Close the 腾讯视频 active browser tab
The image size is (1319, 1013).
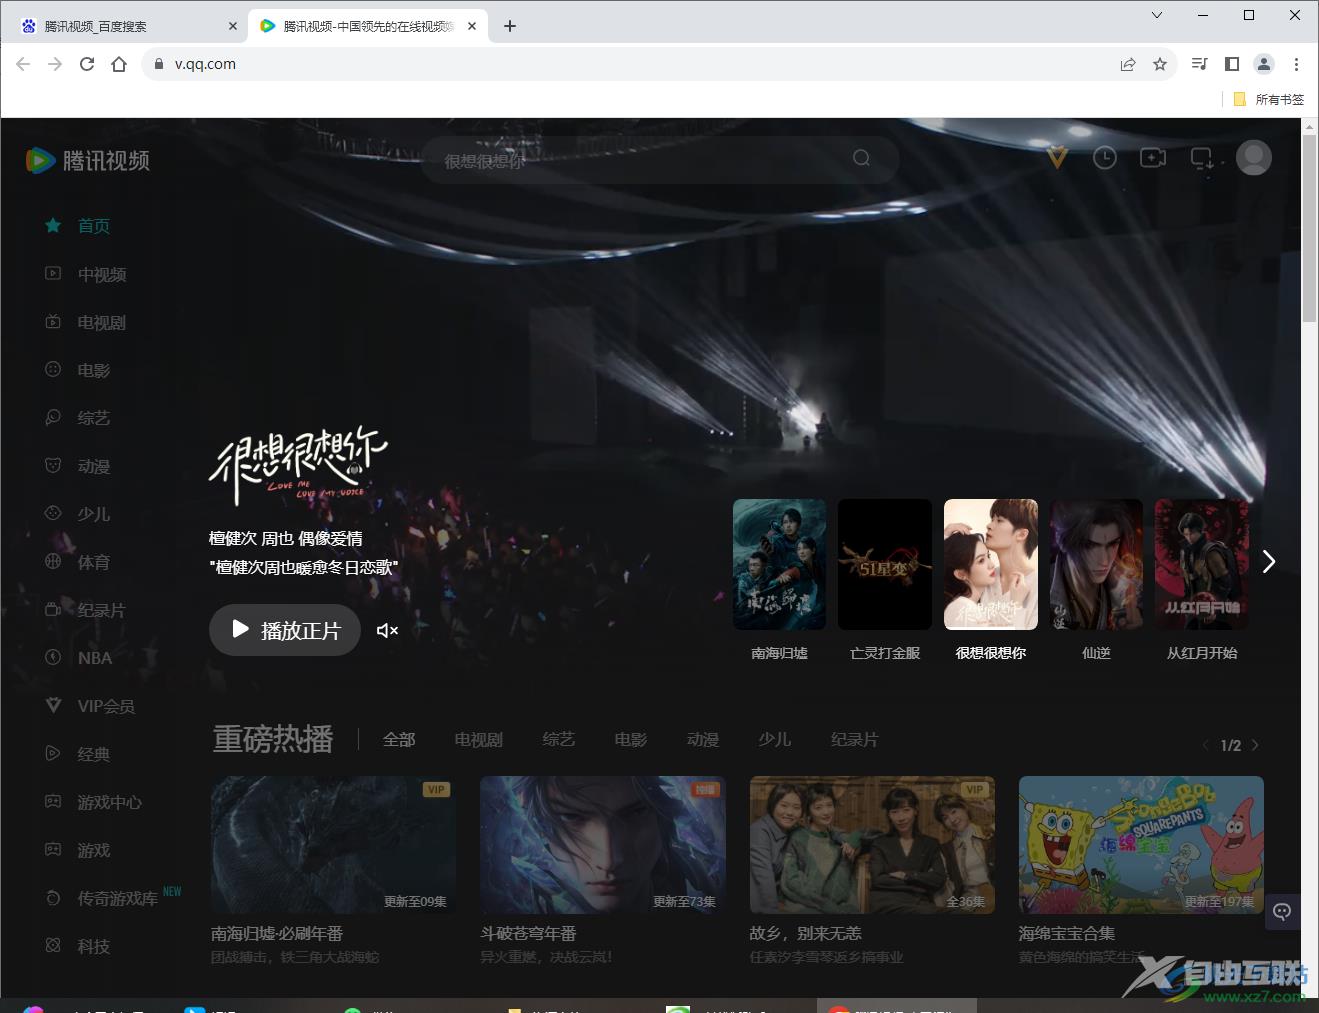[472, 26]
